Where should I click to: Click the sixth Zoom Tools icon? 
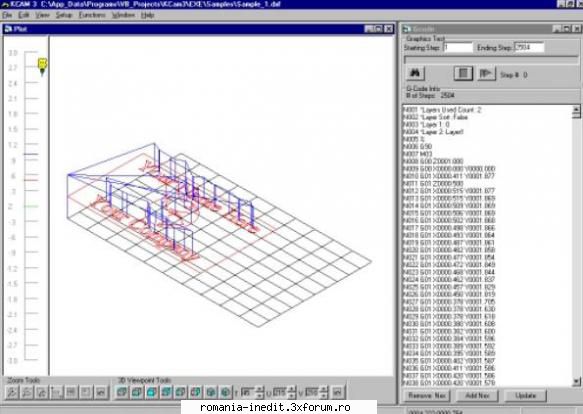[x=86, y=392]
